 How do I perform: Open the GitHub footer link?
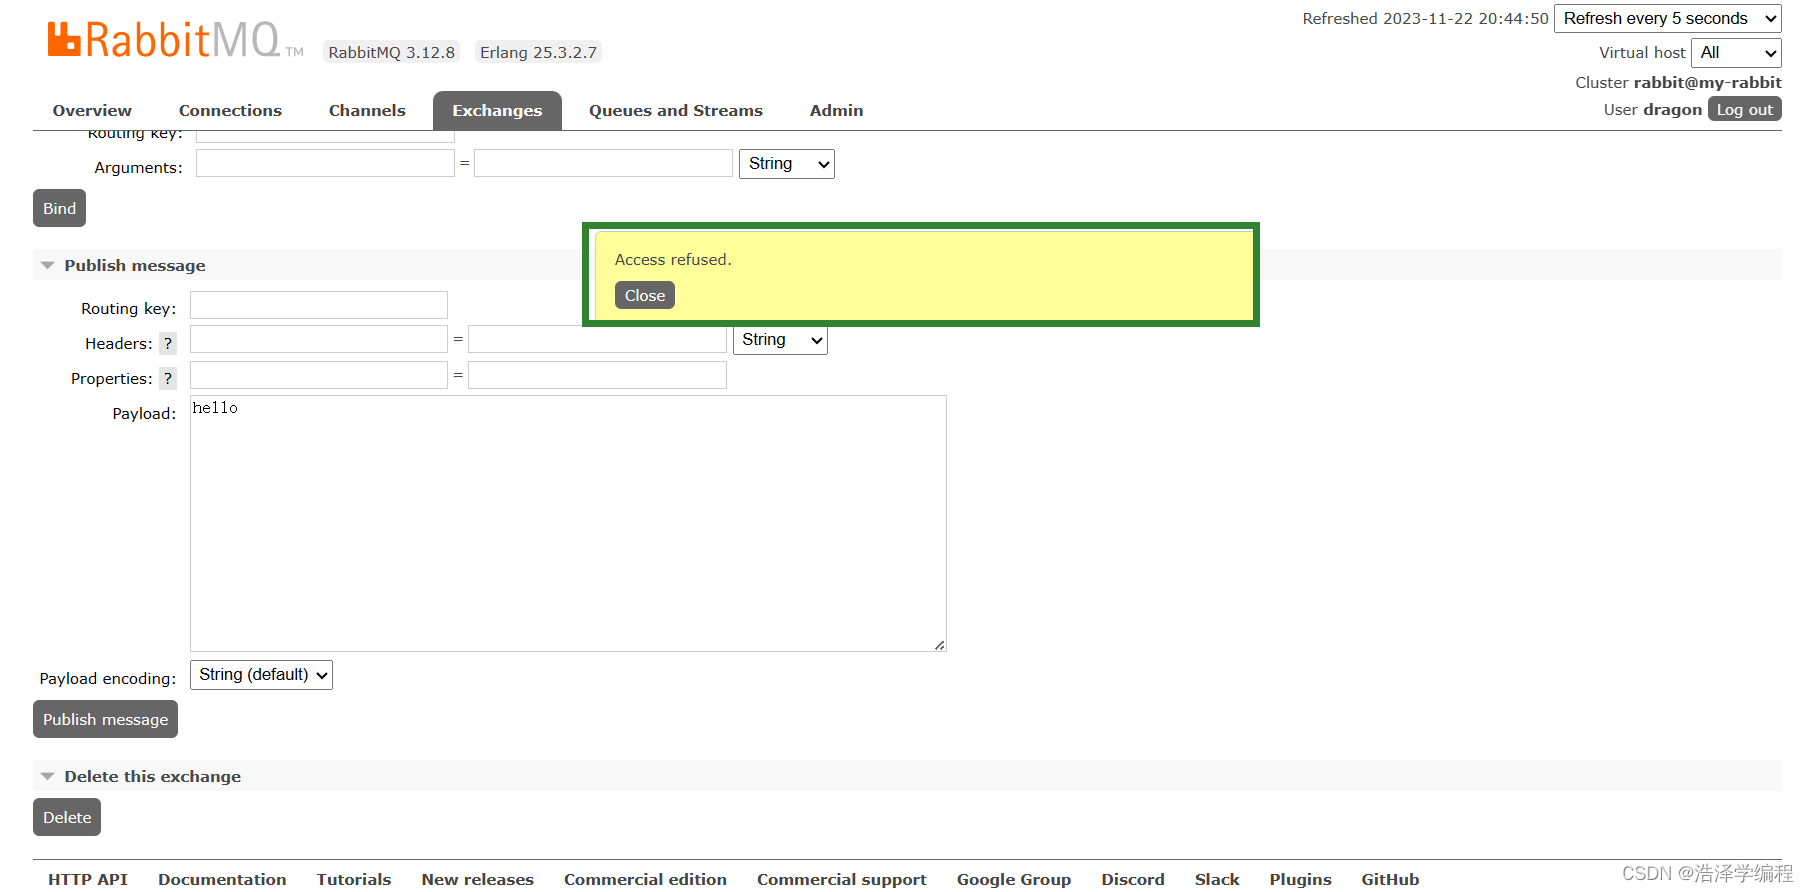point(1390,879)
